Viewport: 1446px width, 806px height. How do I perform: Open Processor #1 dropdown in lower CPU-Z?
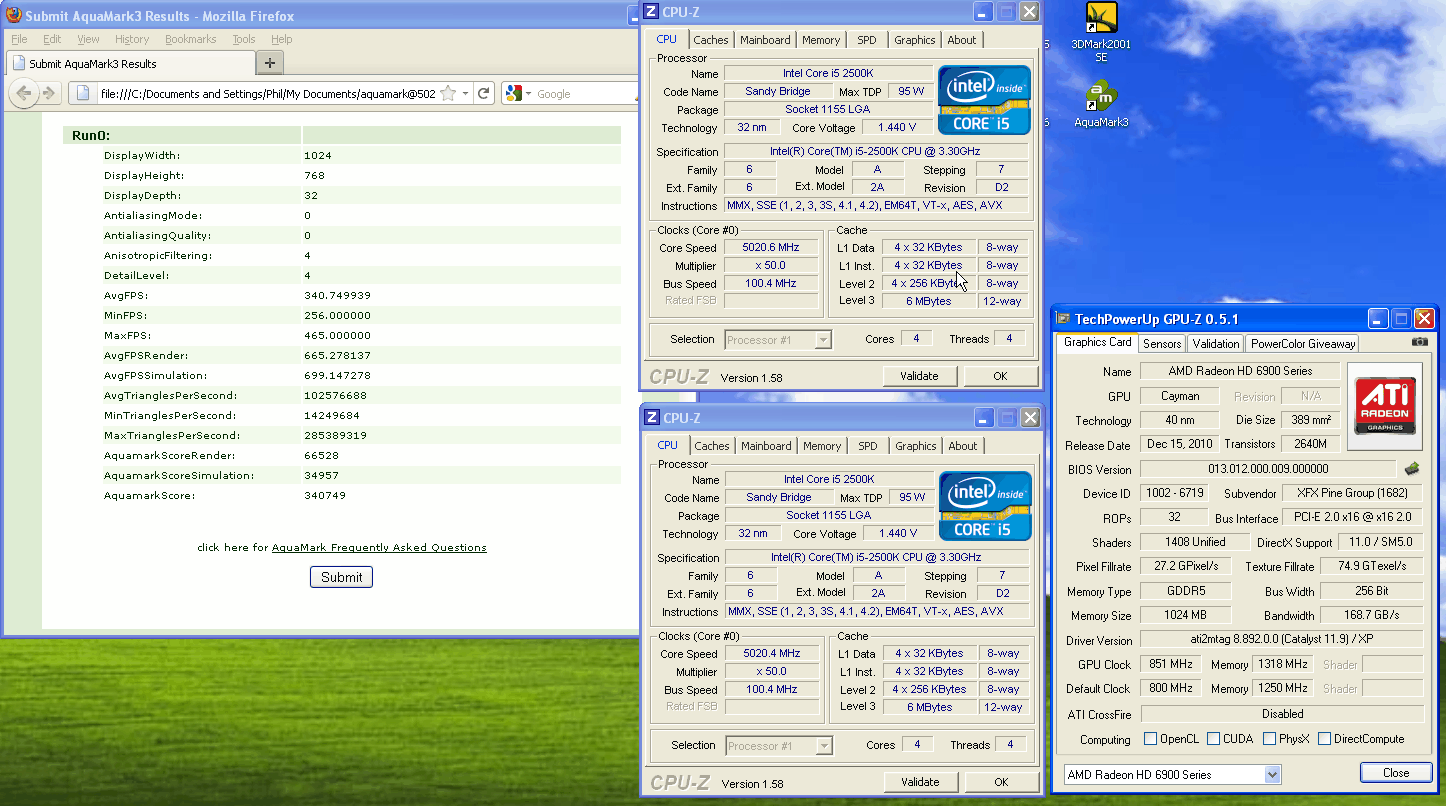click(x=824, y=746)
